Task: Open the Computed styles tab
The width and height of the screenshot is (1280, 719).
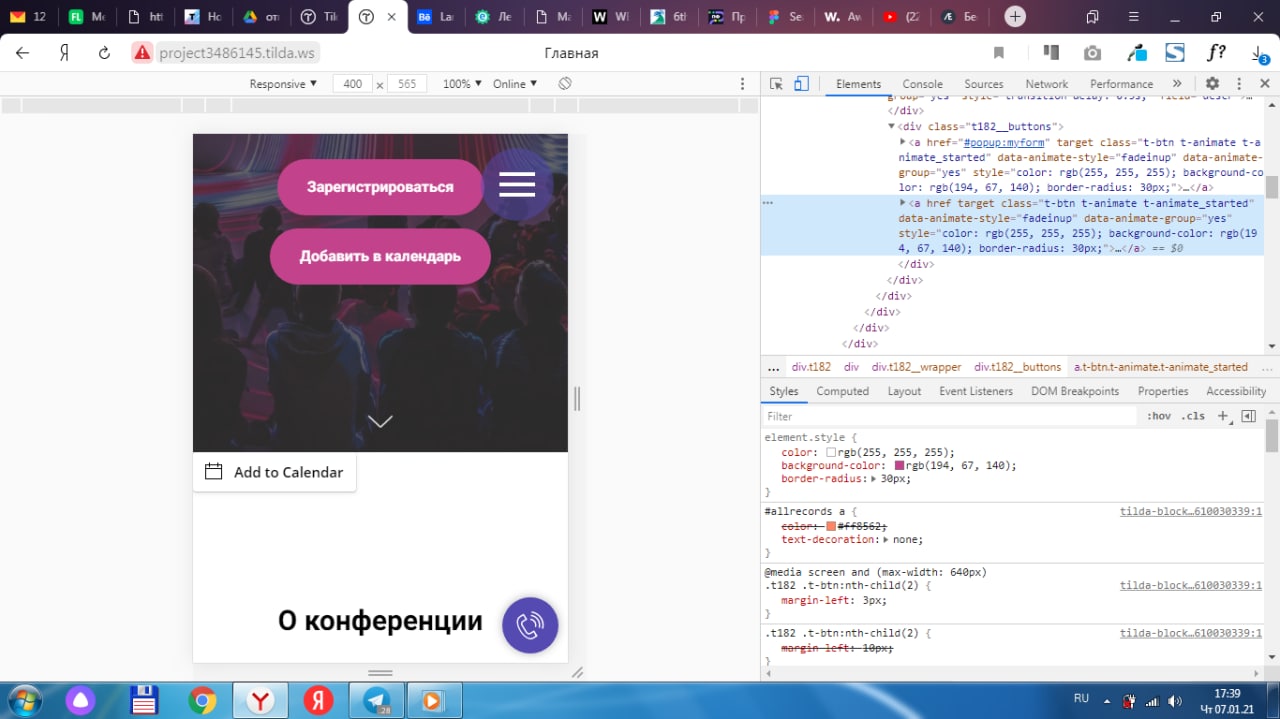Action: point(842,391)
